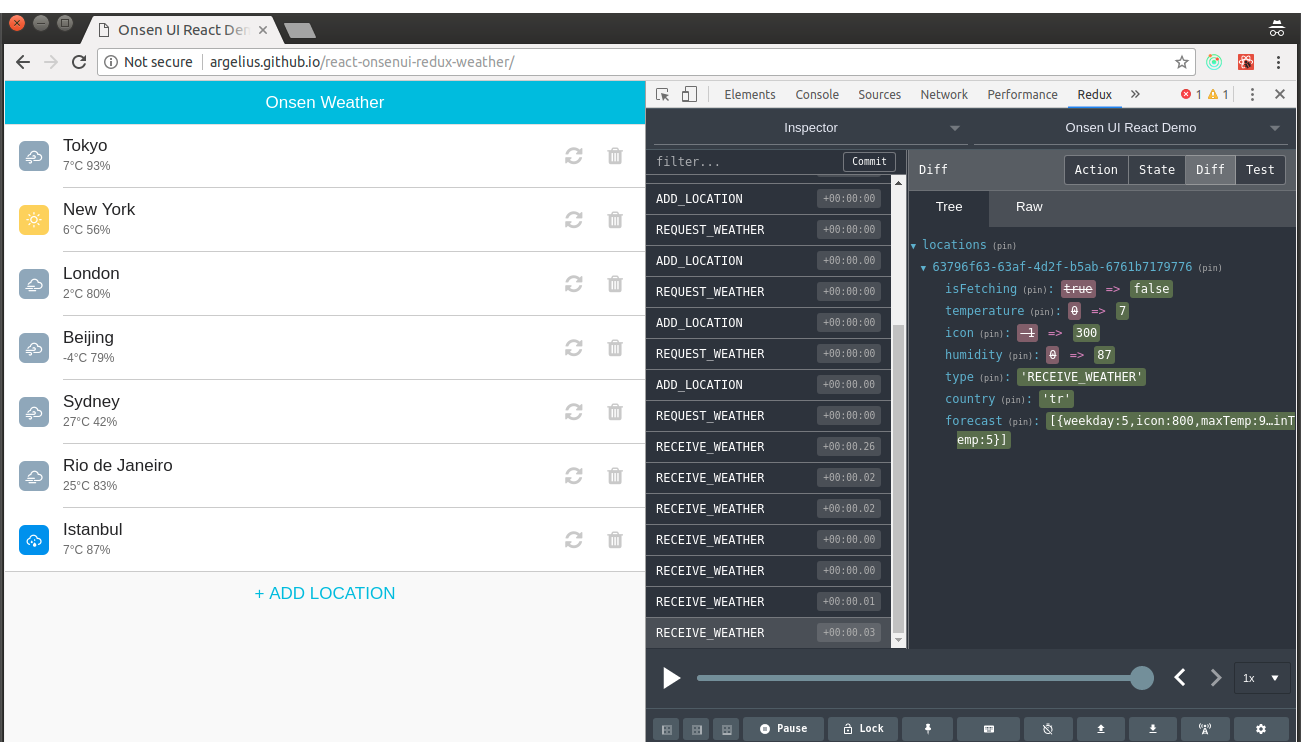This screenshot has height=755, width=1301.
Task: Refresh Tokyo weather
Action: tap(574, 156)
